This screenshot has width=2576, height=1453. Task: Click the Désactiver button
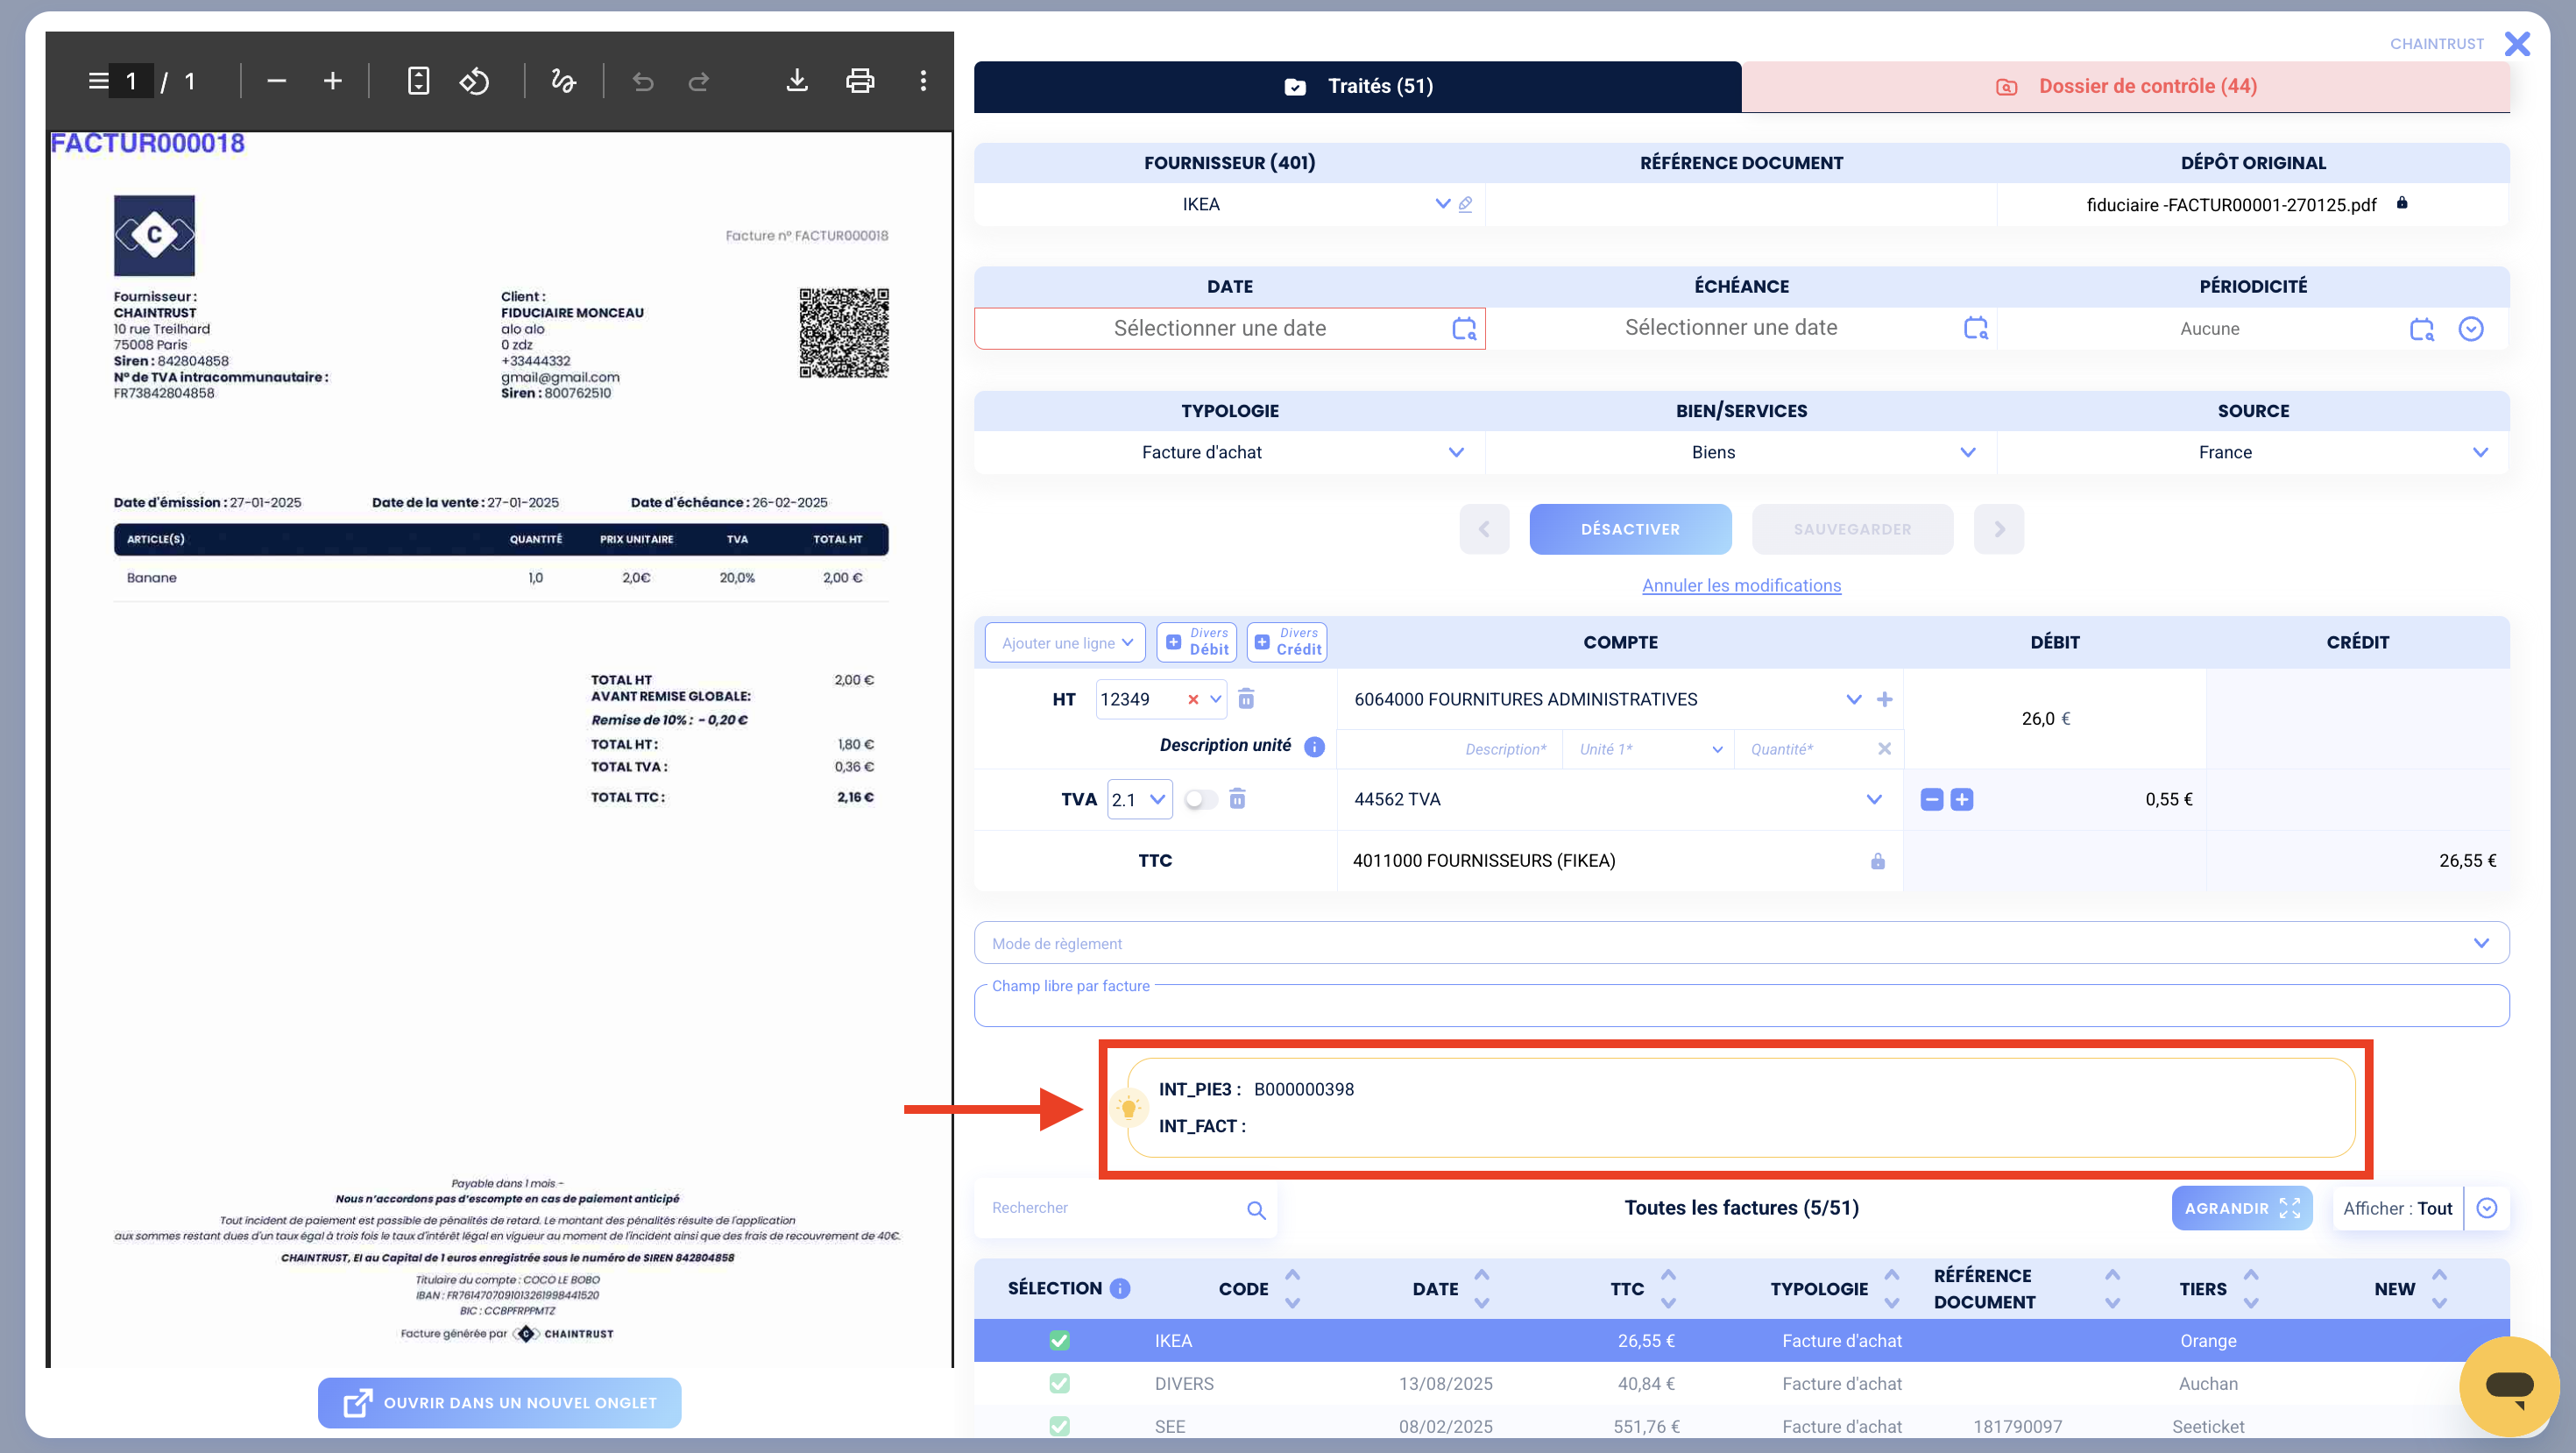1630,529
